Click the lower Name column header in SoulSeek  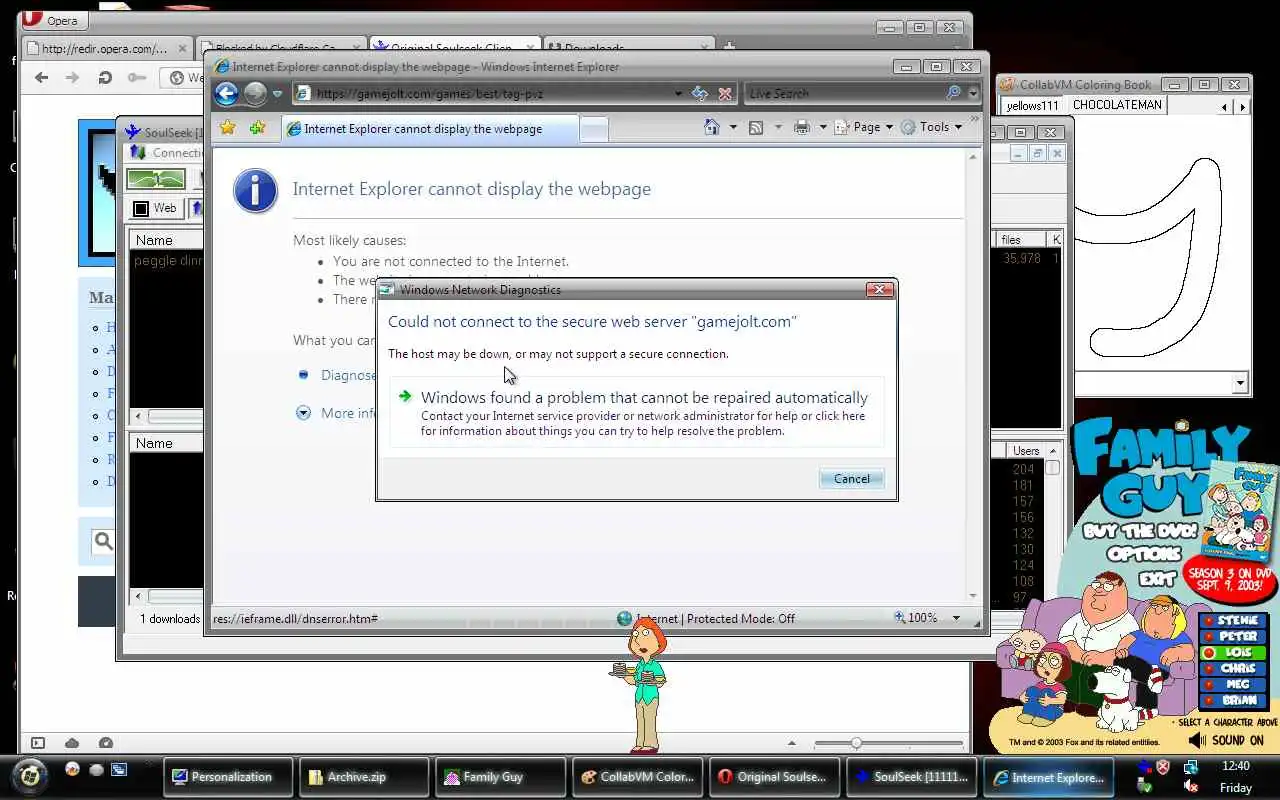click(x=166, y=443)
